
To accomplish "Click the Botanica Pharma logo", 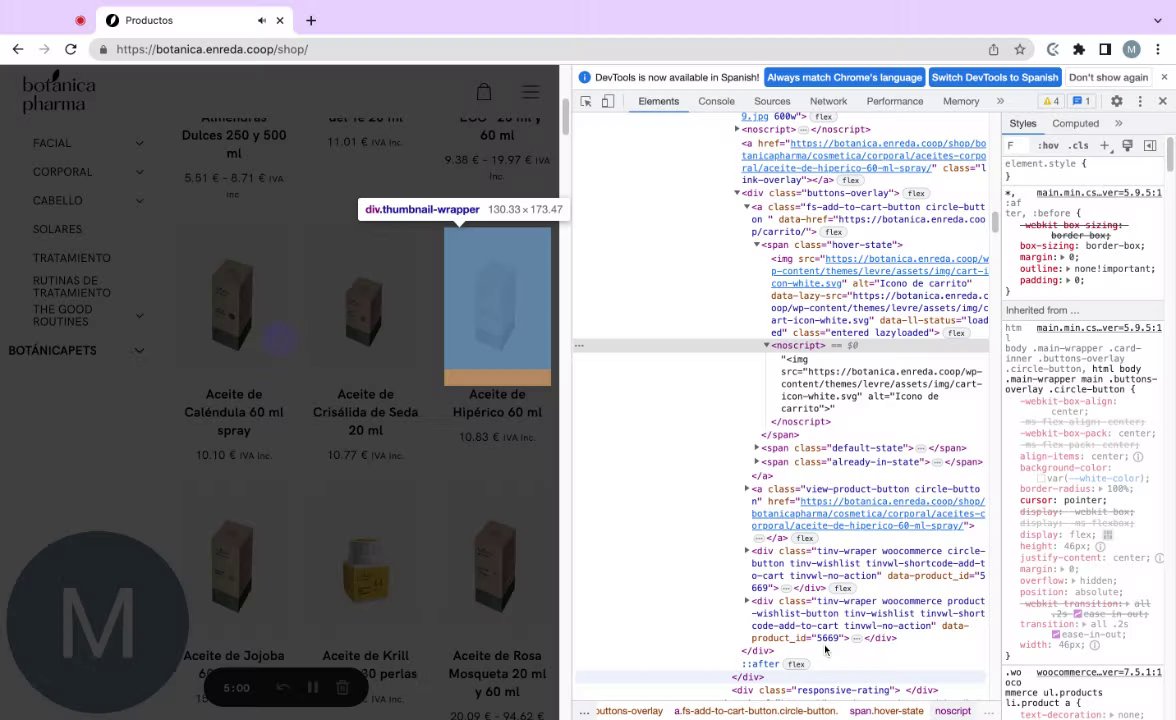I will pyautogui.click(x=58, y=92).
